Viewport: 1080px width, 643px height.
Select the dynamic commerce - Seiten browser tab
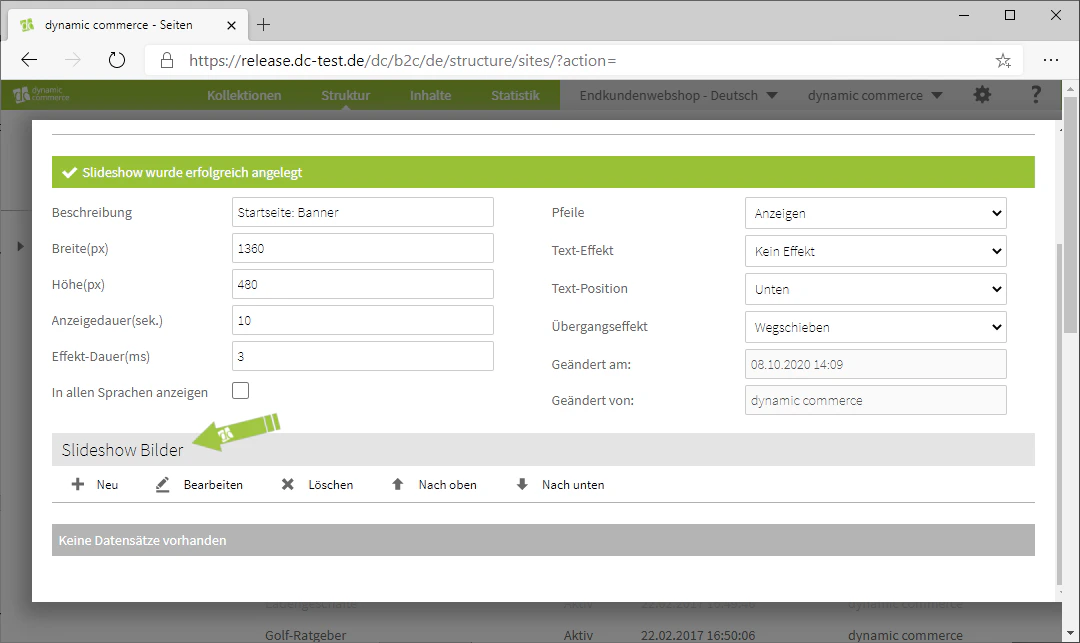(127, 25)
